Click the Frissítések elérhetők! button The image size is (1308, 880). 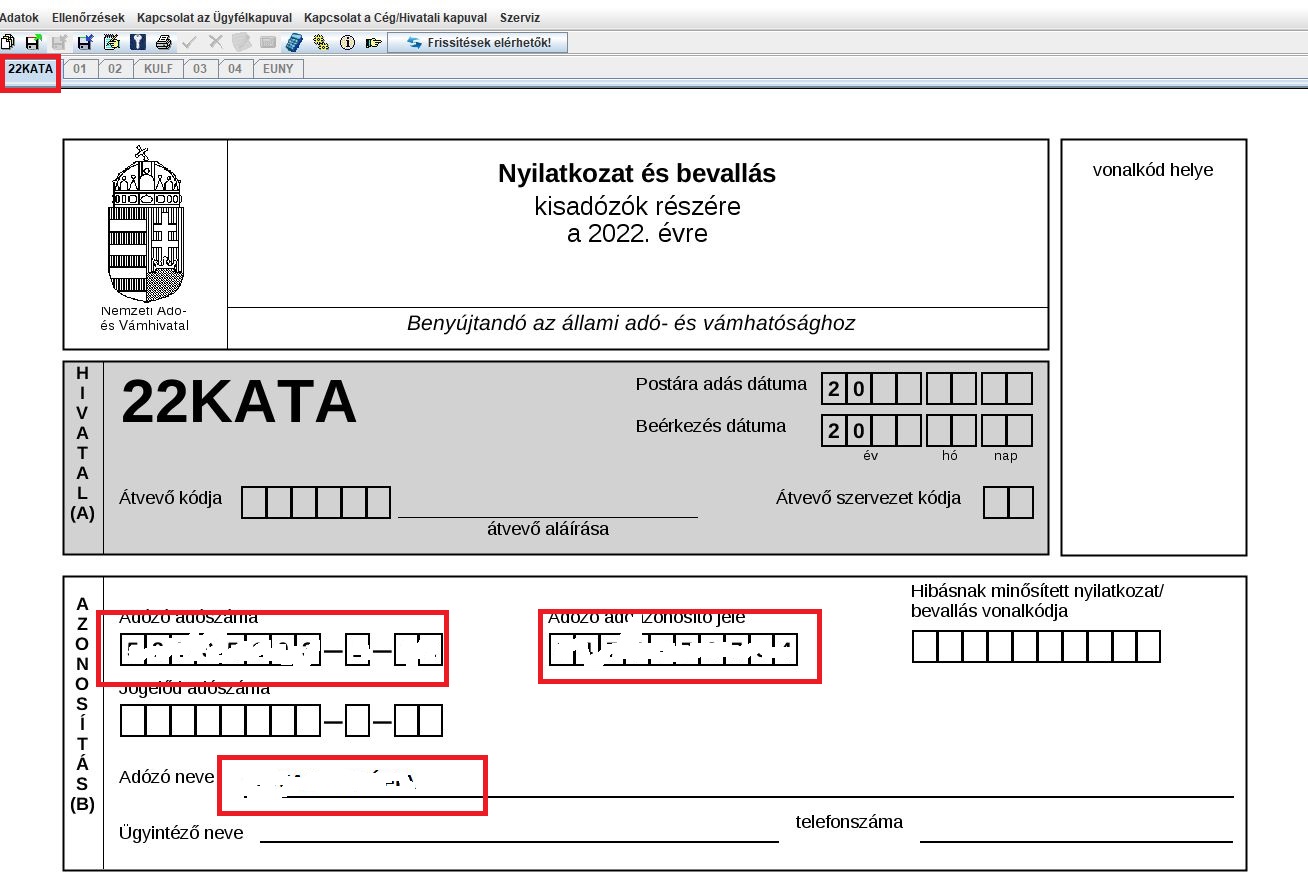[x=477, y=42]
